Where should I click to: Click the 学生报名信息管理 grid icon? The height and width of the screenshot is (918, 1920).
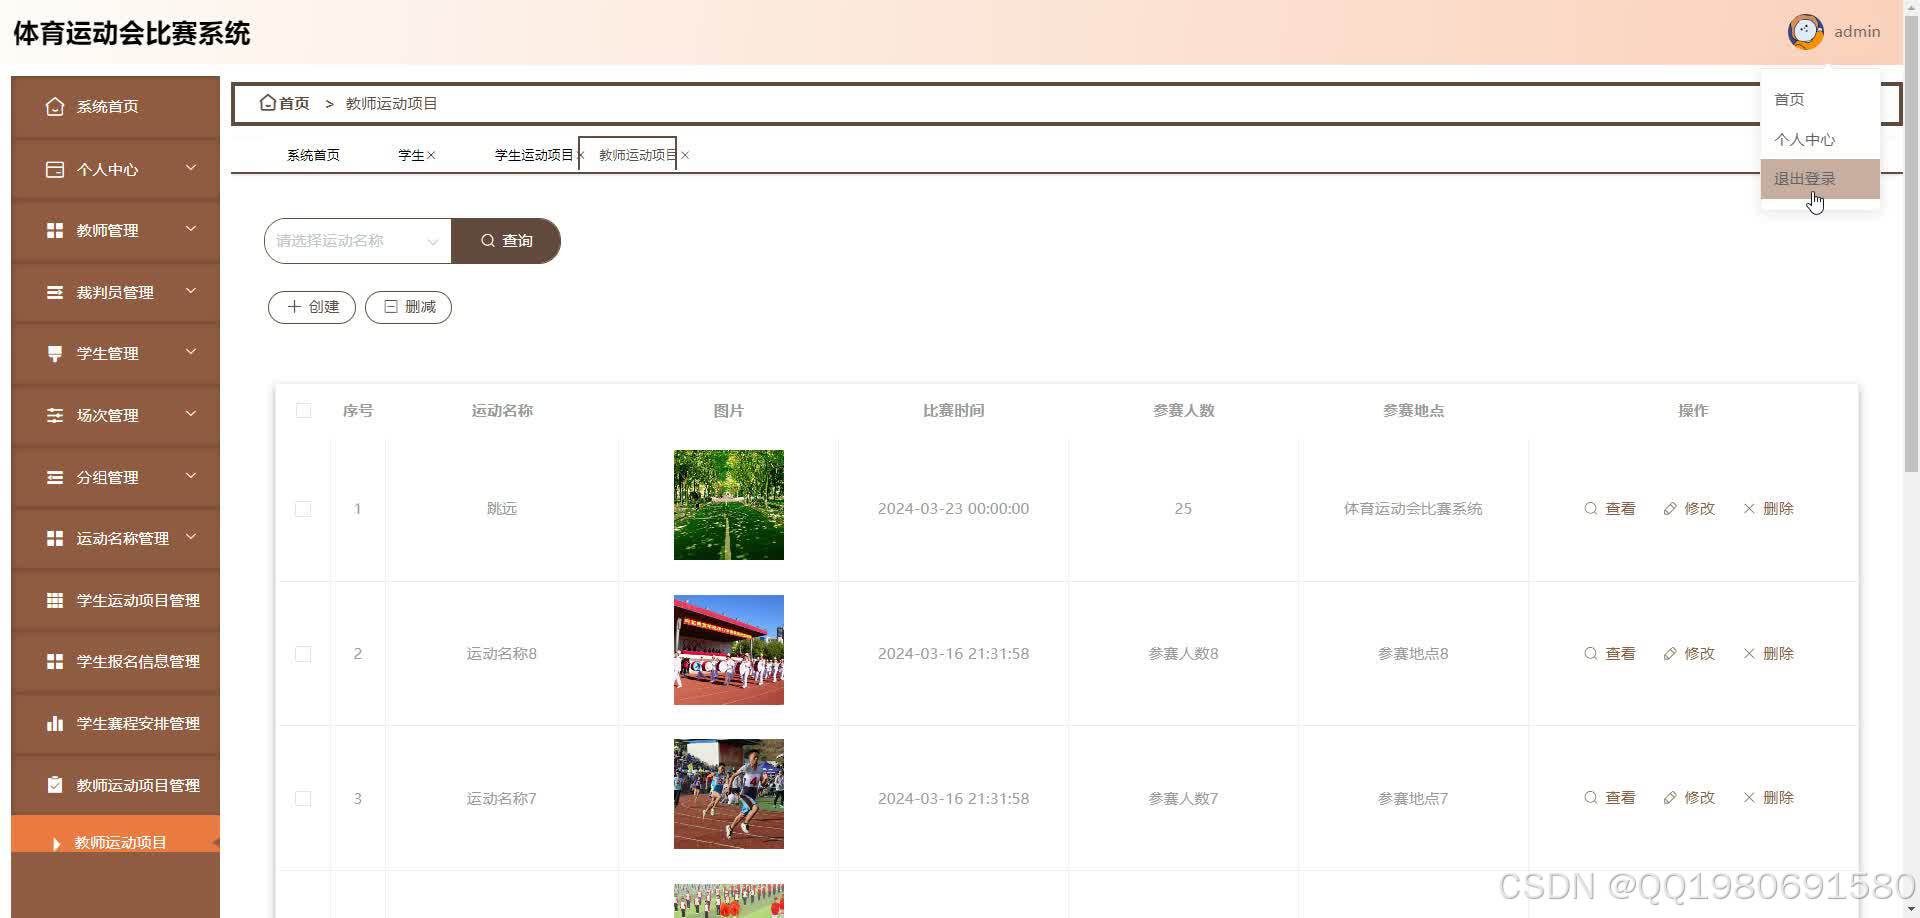[x=55, y=661]
